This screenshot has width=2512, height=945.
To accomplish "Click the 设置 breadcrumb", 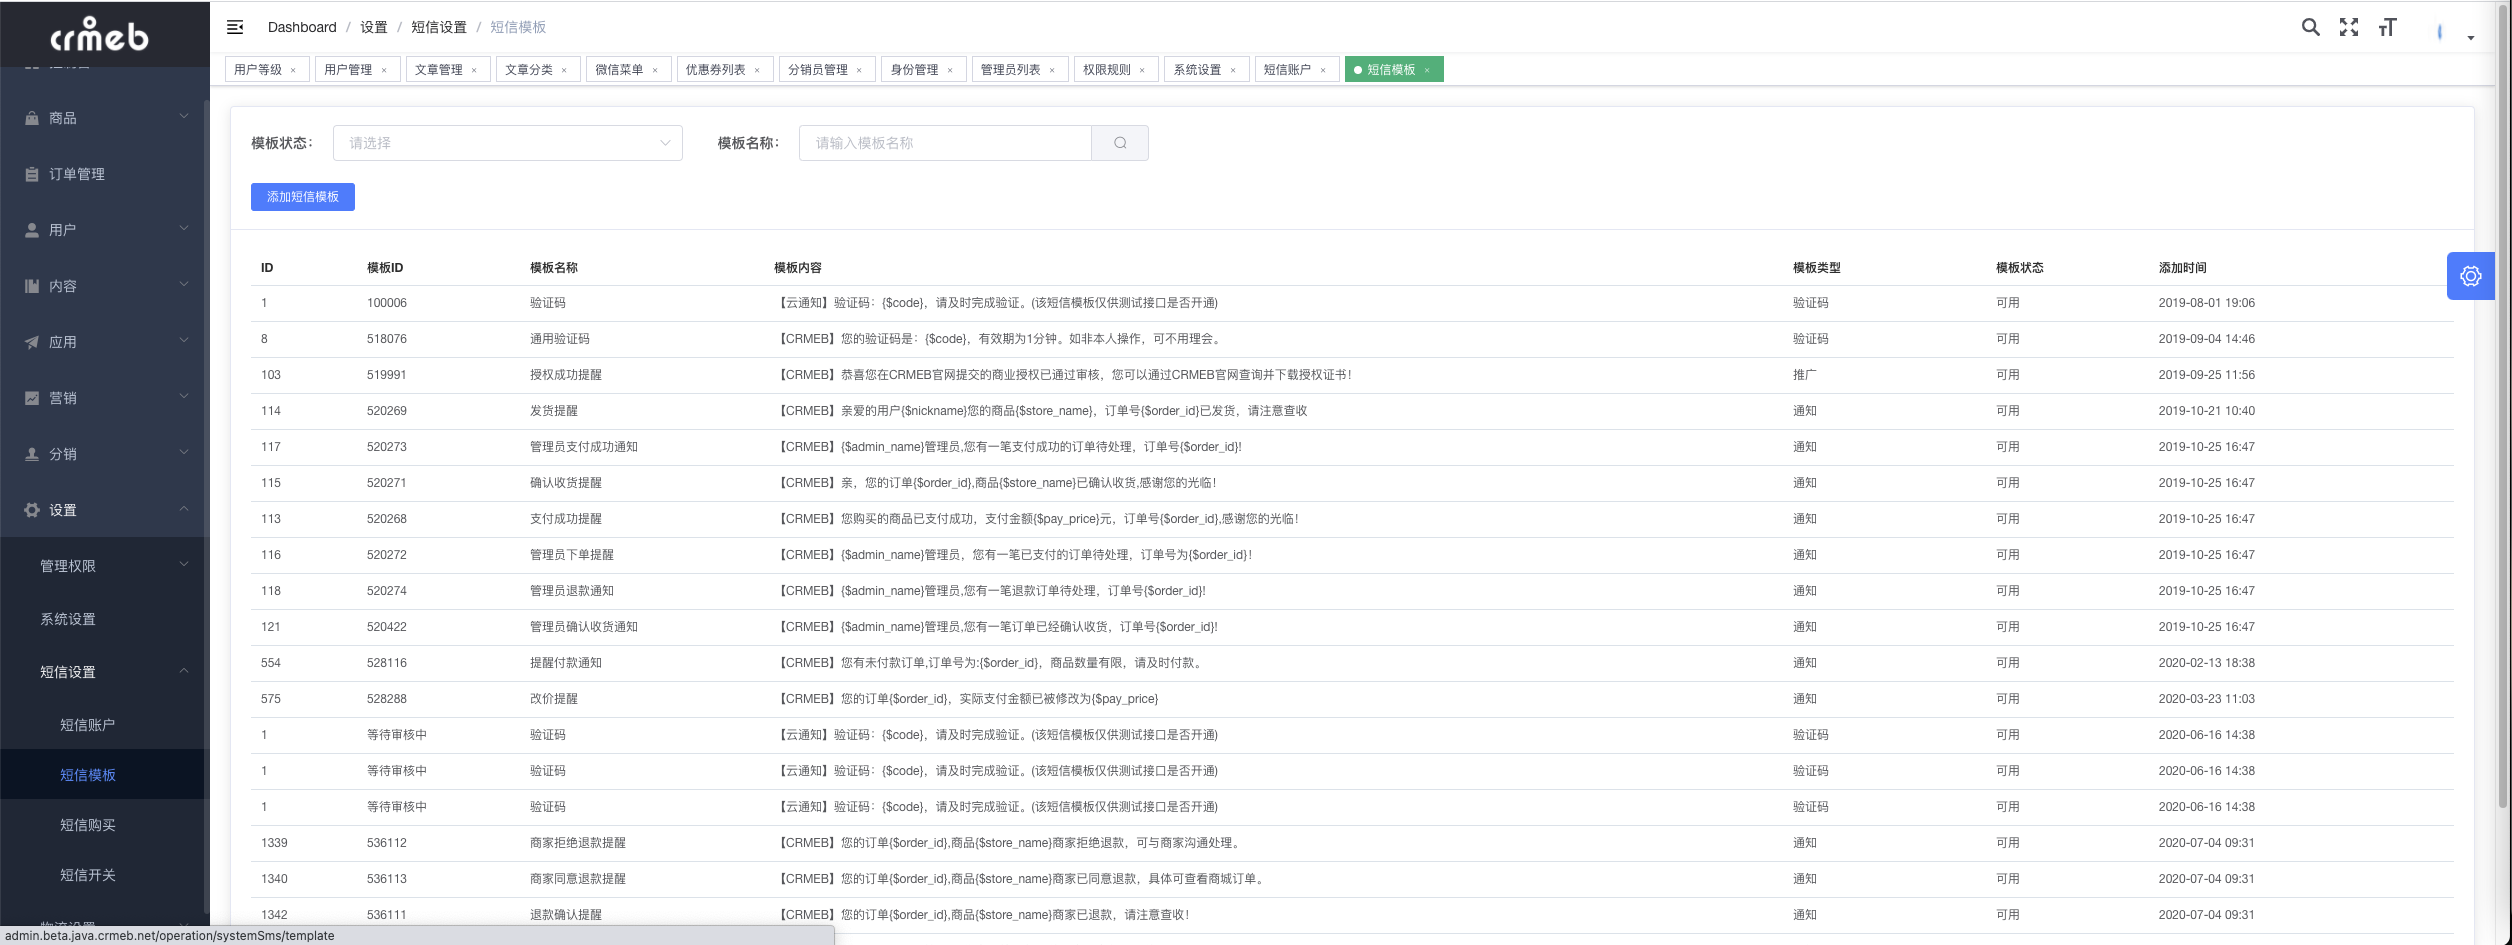I will click(374, 27).
